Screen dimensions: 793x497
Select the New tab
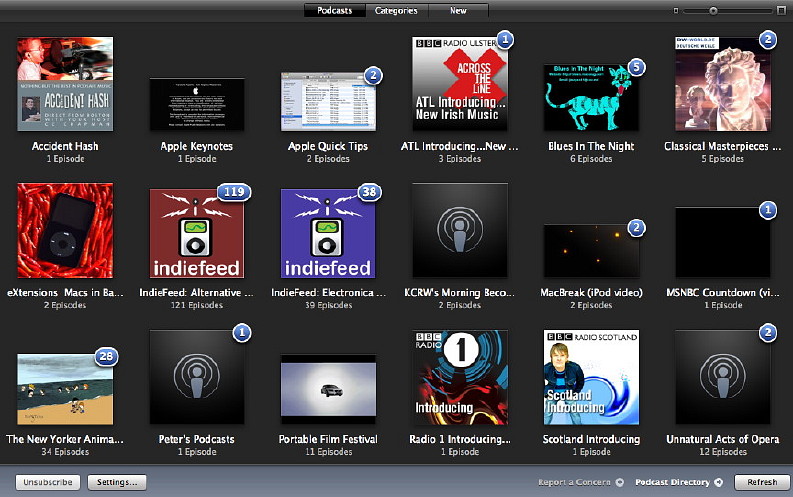point(458,10)
